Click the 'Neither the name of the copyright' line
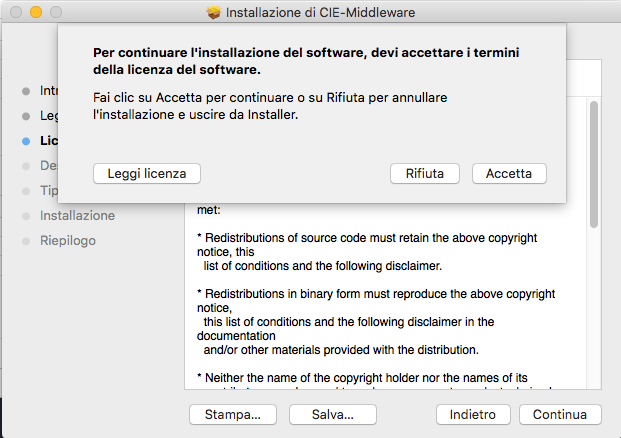The height and width of the screenshot is (438, 621). tap(362, 378)
